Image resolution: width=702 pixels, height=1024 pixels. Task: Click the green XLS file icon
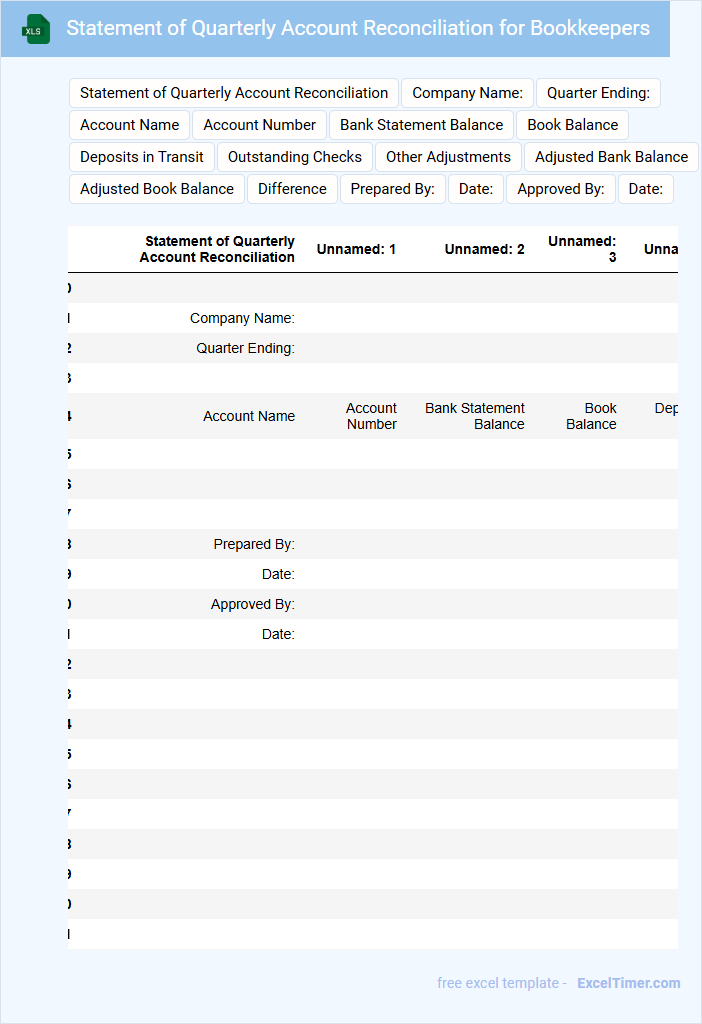(x=36, y=29)
